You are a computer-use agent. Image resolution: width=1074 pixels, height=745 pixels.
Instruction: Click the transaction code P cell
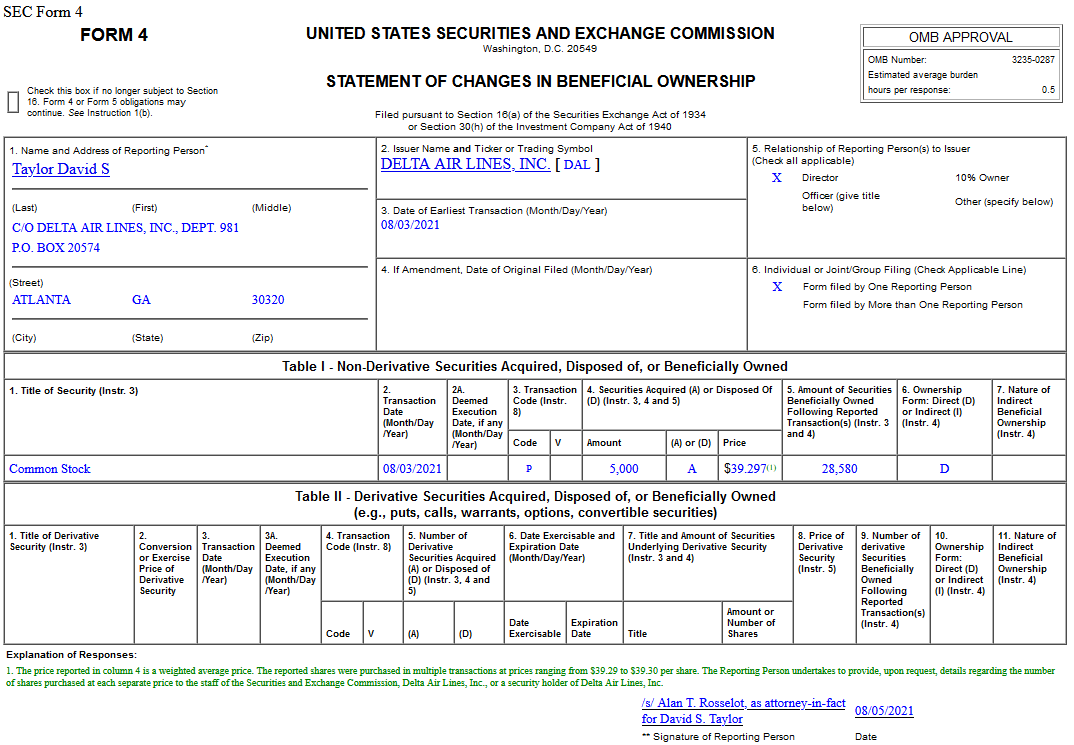tap(529, 469)
